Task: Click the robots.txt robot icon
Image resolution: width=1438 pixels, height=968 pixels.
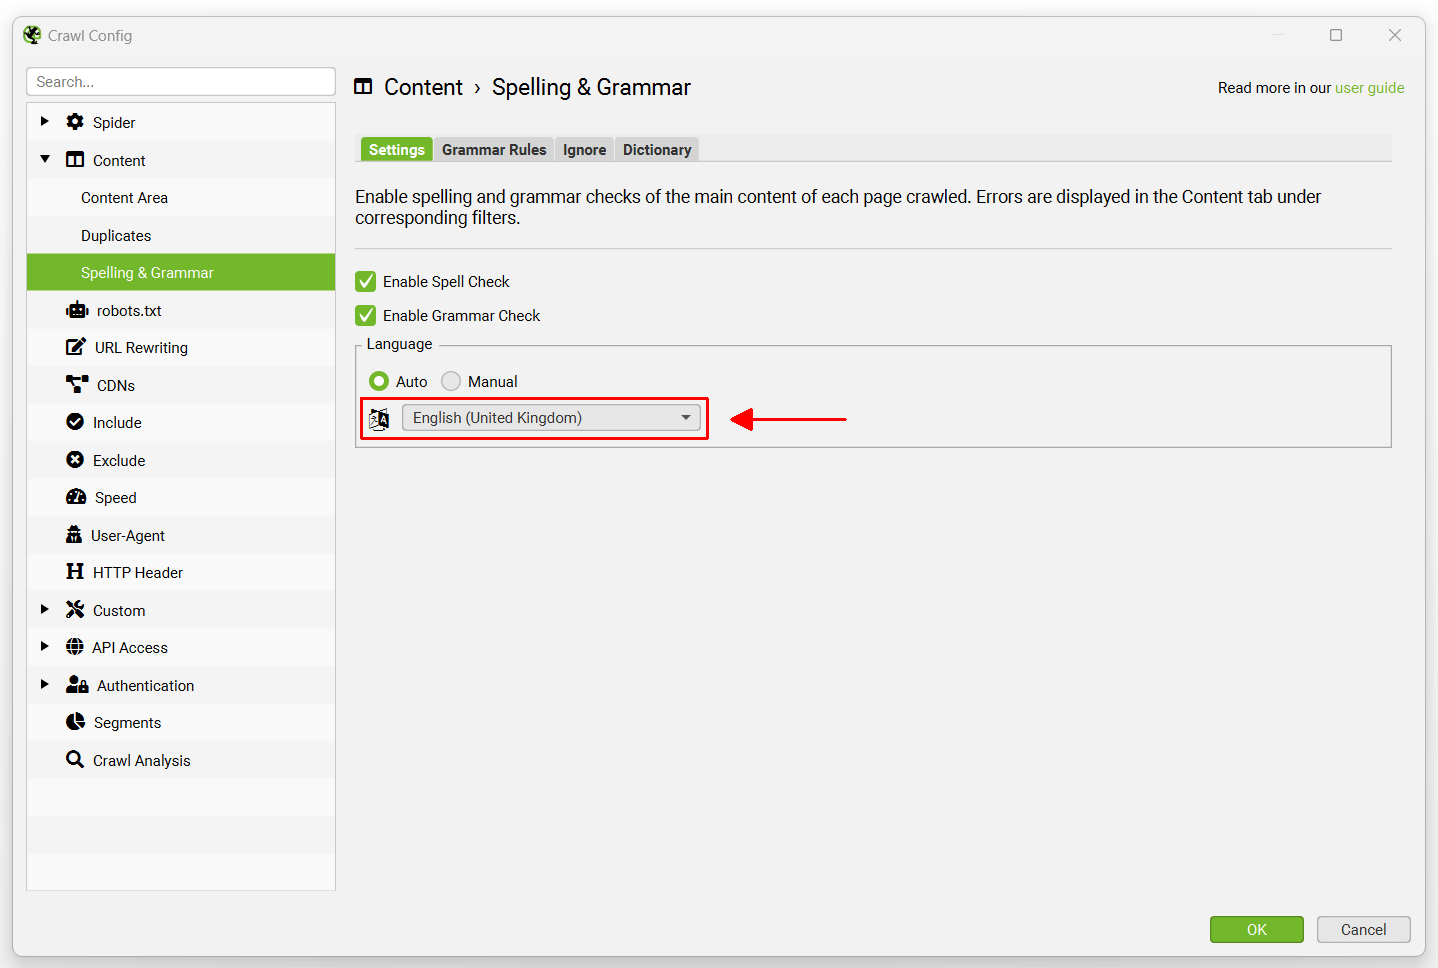Action: click(x=78, y=310)
